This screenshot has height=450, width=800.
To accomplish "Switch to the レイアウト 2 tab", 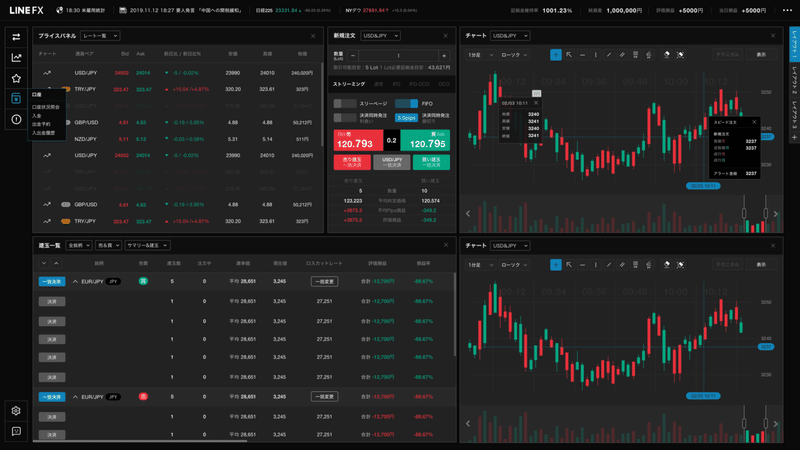I will pyautogui.click(x=794, y=80).
